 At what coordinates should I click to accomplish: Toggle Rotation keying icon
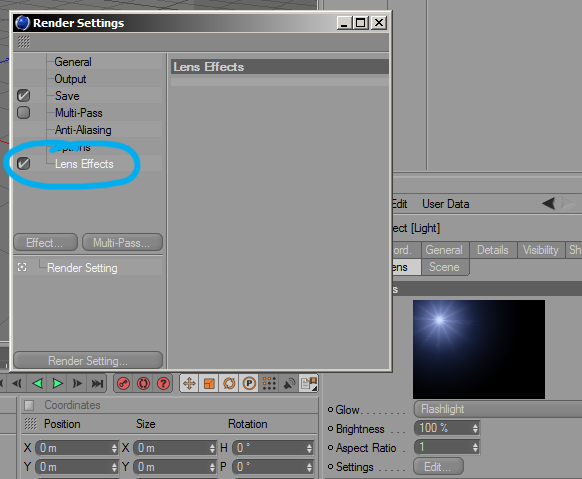tap(229, 383)
